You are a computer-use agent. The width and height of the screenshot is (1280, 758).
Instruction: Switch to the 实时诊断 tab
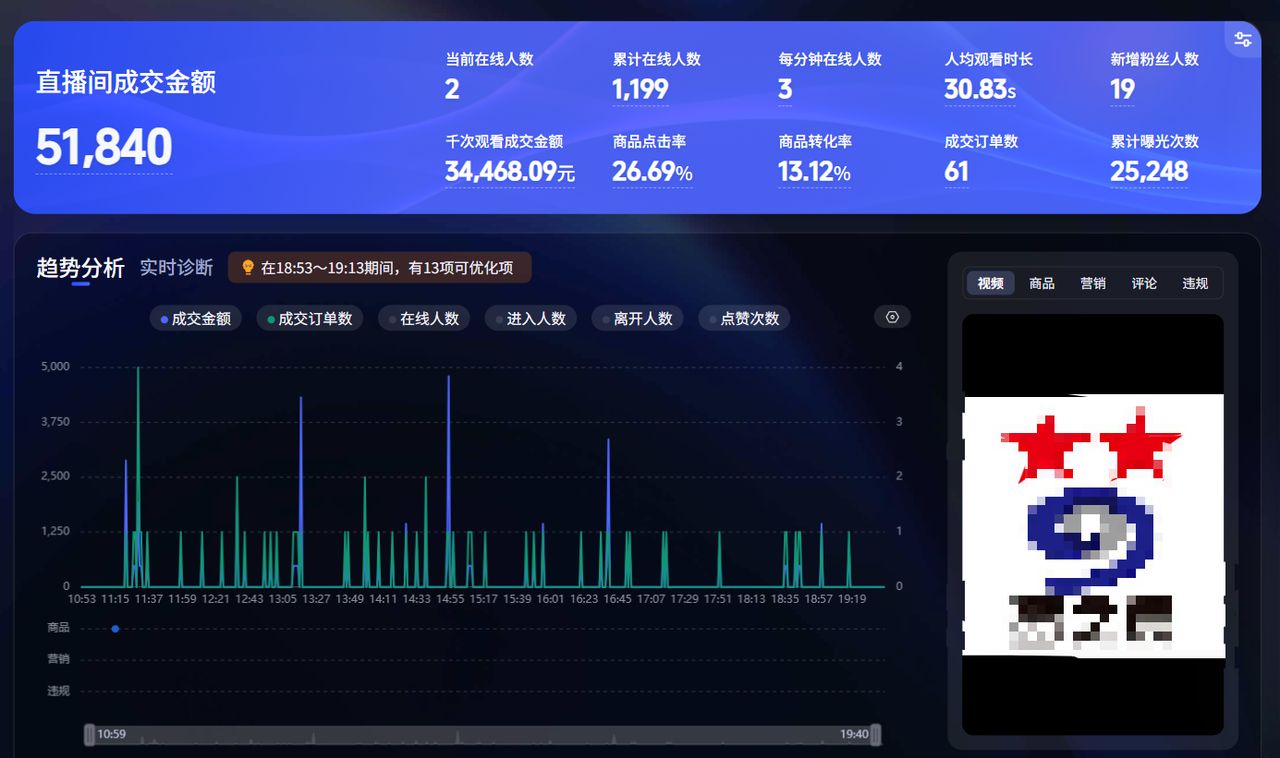(176, 268)
